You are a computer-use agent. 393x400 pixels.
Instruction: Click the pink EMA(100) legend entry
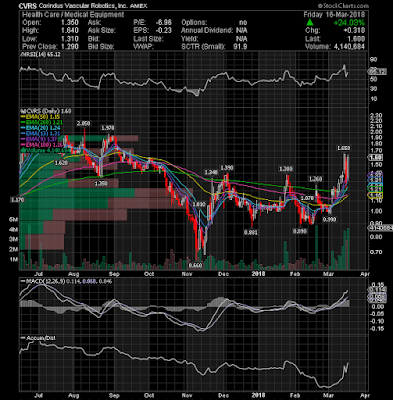point(42,145)
